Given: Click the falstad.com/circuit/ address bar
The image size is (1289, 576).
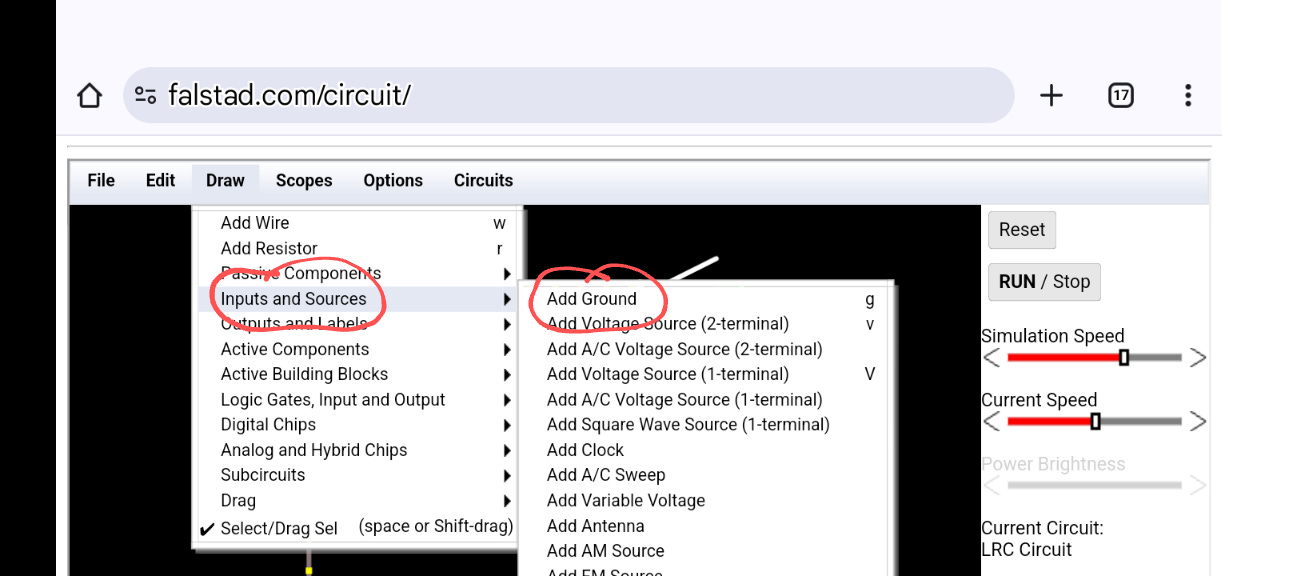Looking at the screenshot, I should (568, 95).
